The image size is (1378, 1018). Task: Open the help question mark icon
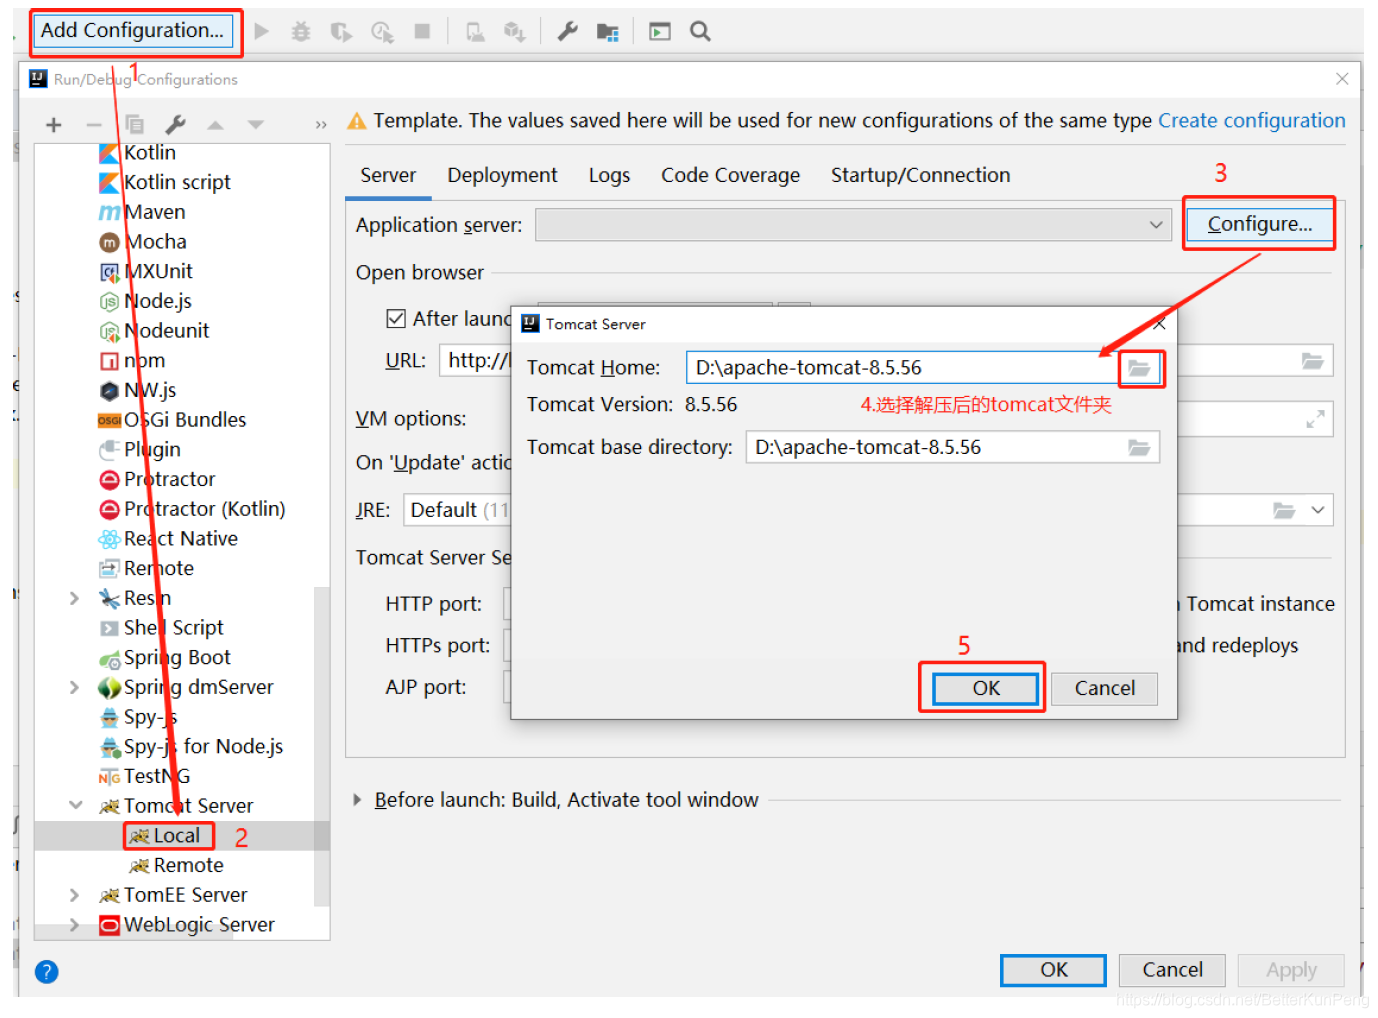47,971
